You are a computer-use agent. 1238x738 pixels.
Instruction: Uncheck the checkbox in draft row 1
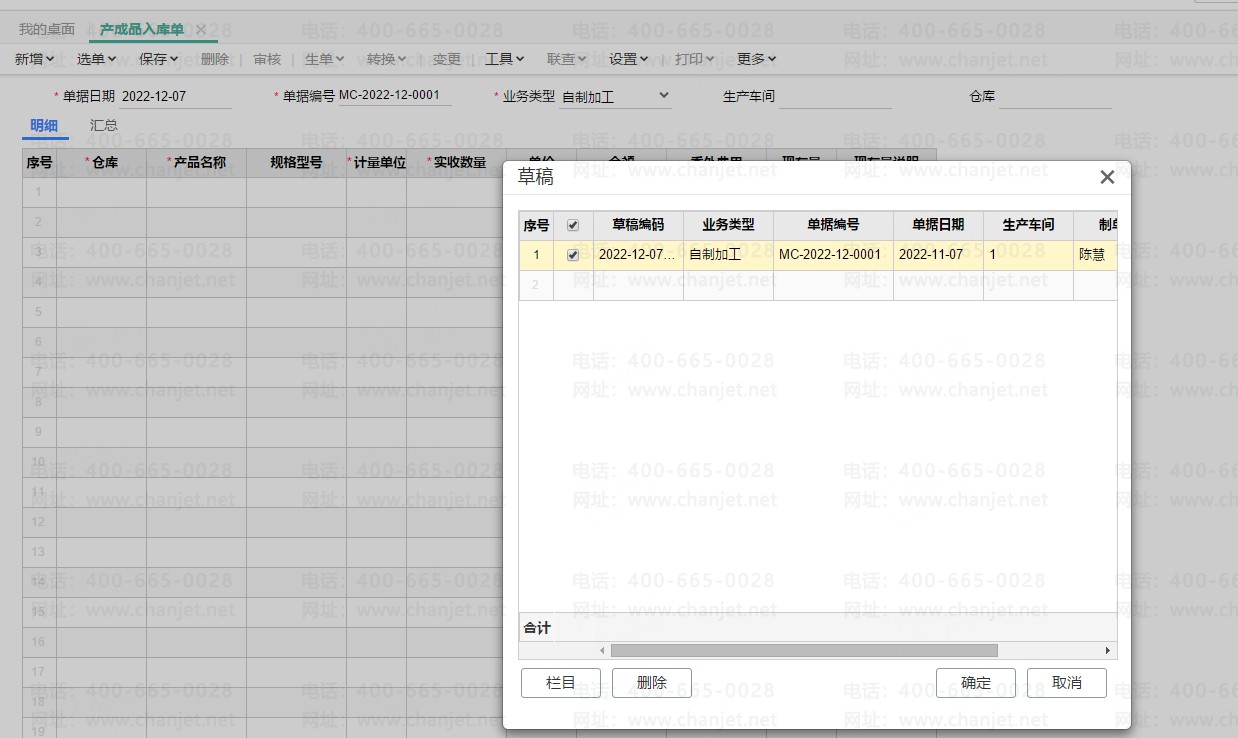point(573,255)
